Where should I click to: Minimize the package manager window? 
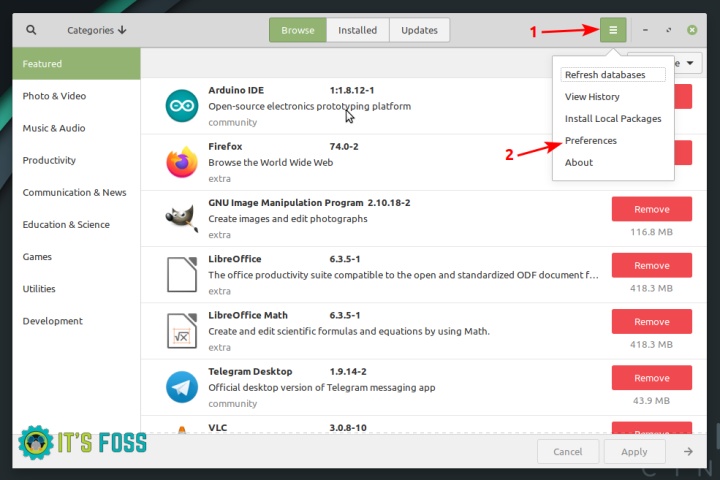point(645,30)
